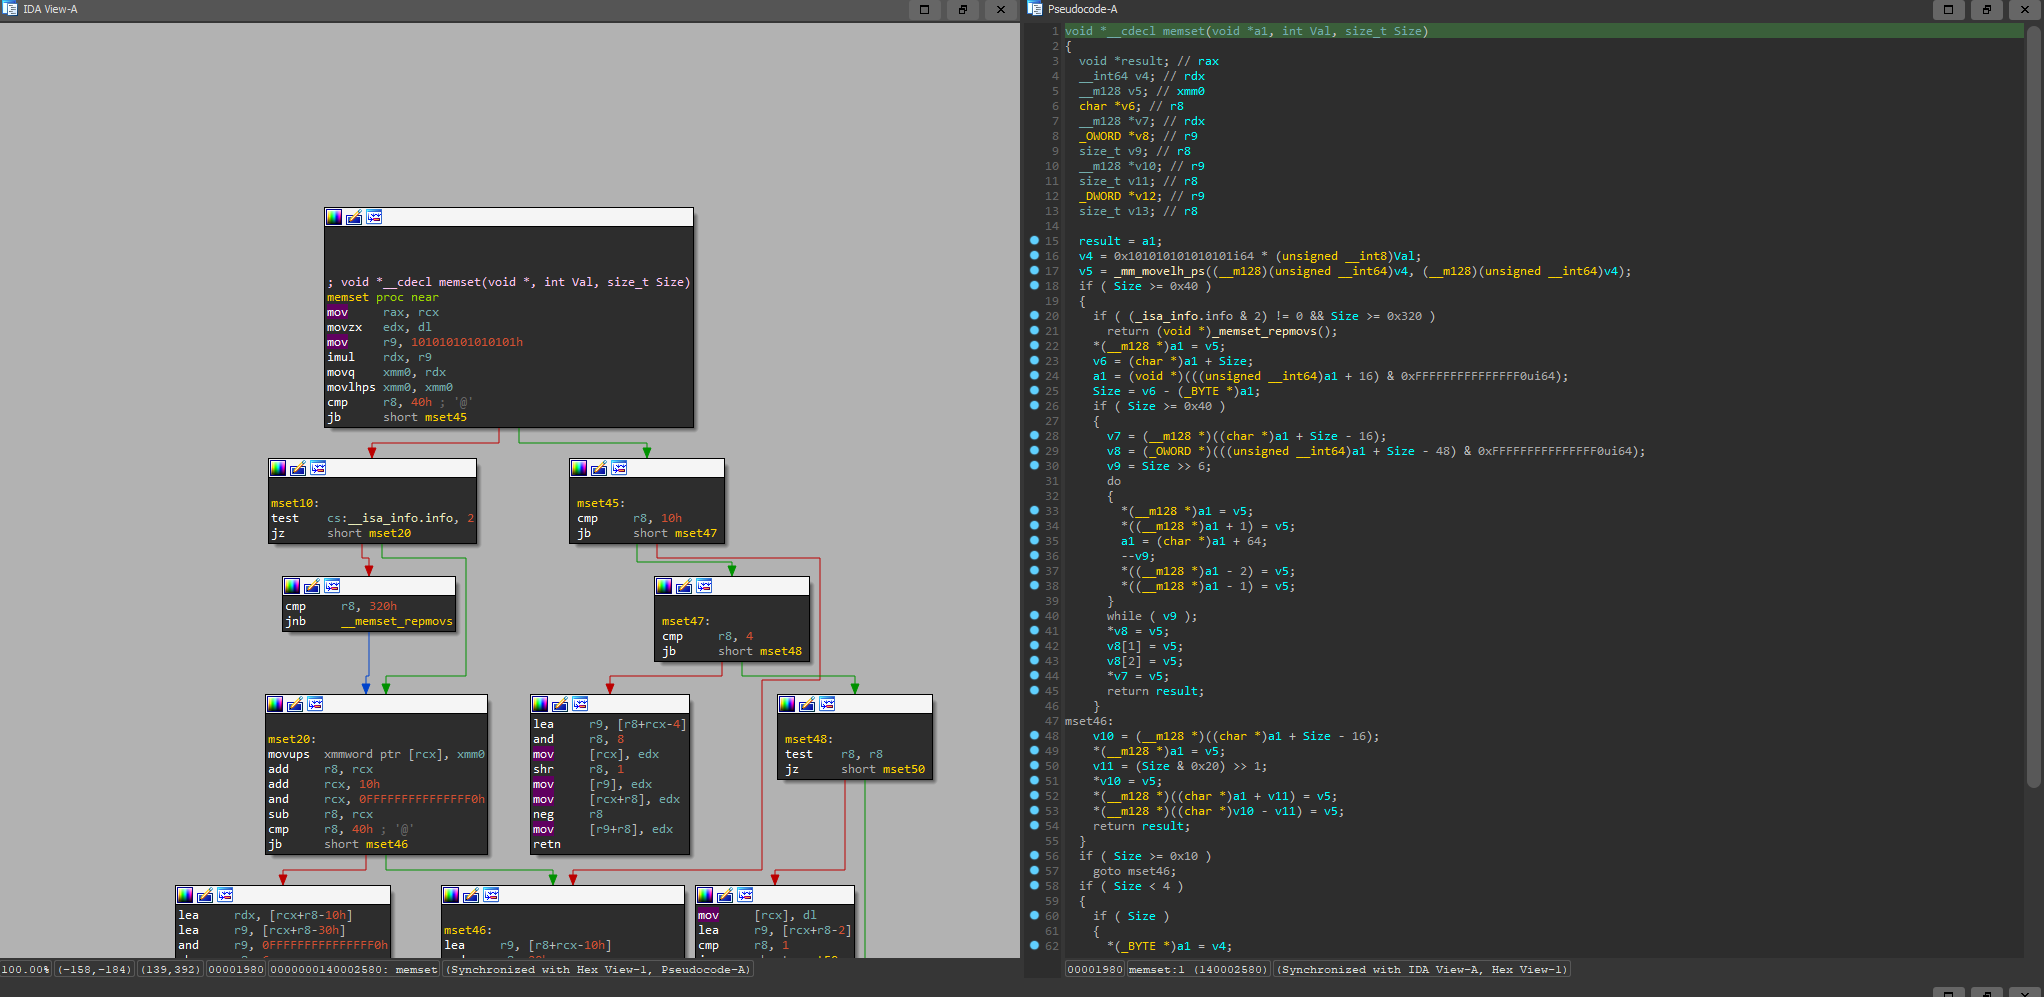The height and width of the screenshot is (997, 2044).
Task: Click group icon on lea r9, [r8+rcx-4] block
Action: 580,704
